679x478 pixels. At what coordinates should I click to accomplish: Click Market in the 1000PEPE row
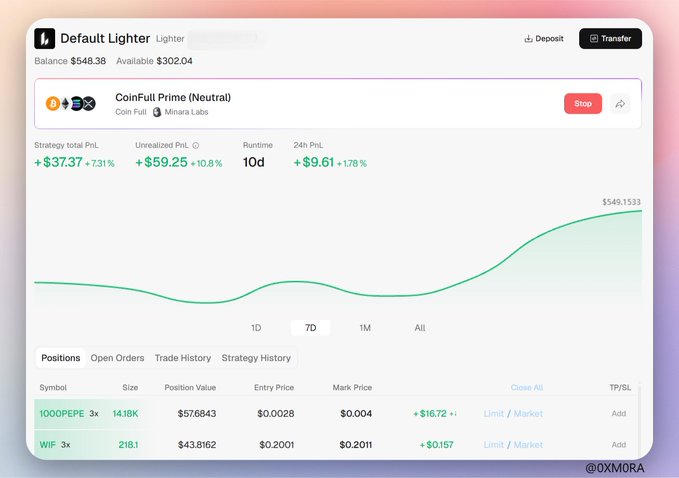(x=528, y=413)
